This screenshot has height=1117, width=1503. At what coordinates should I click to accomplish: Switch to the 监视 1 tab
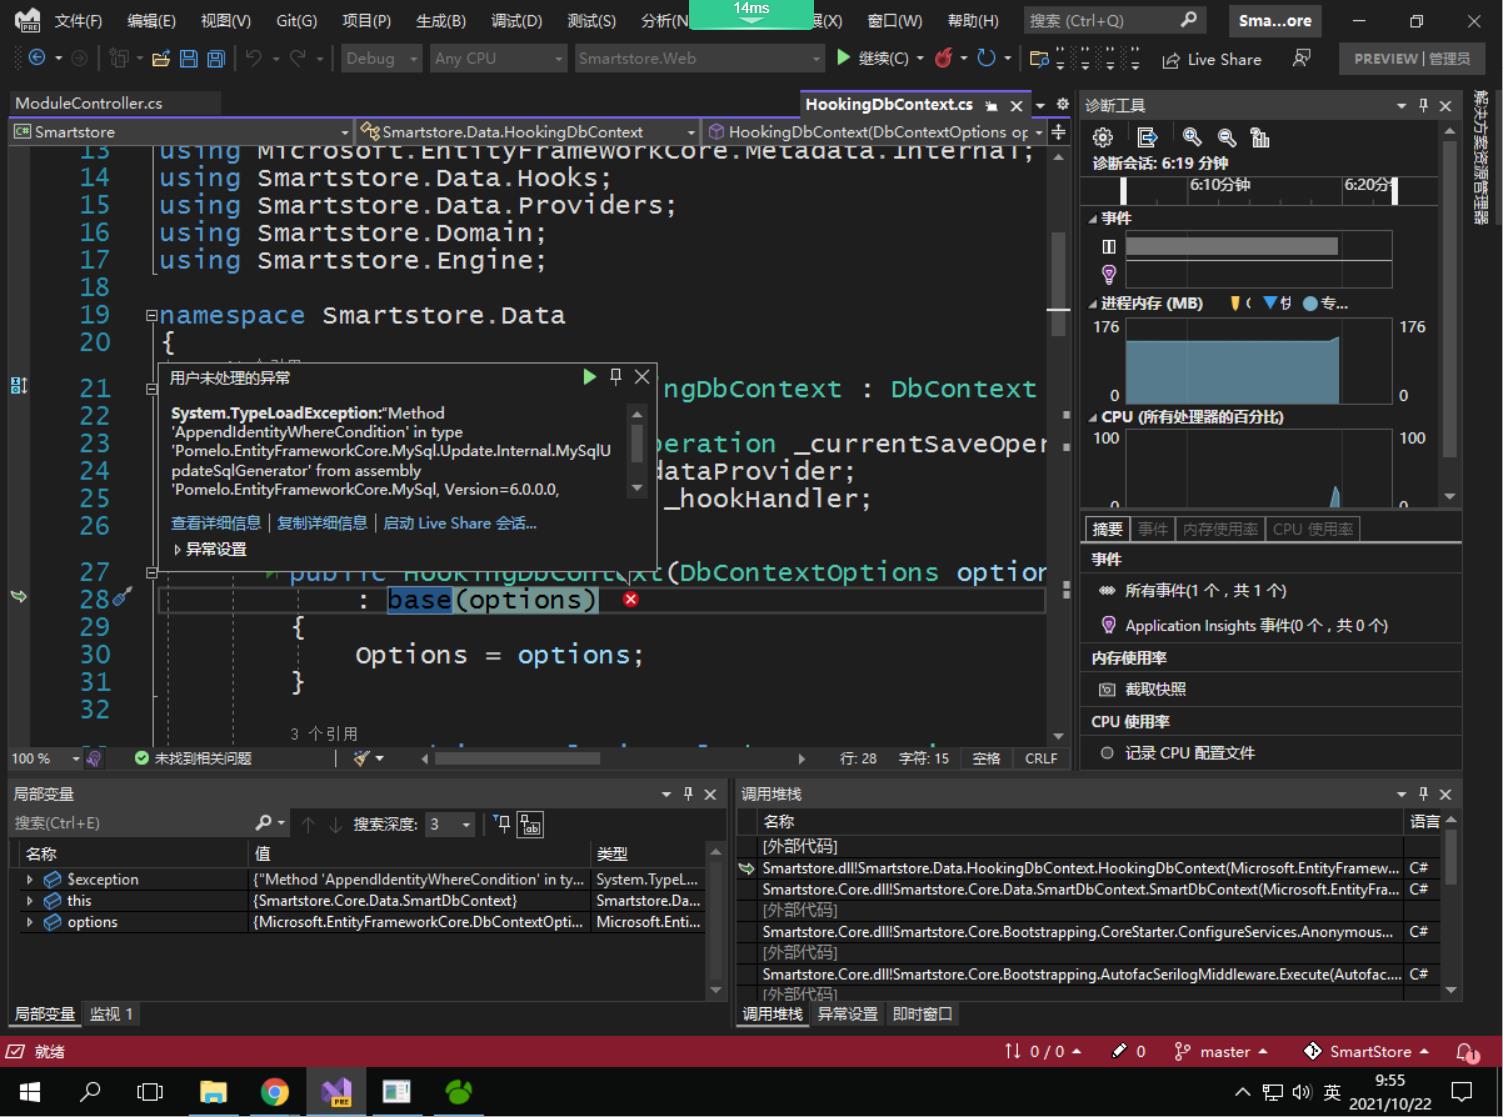[x=112, y=1013]
